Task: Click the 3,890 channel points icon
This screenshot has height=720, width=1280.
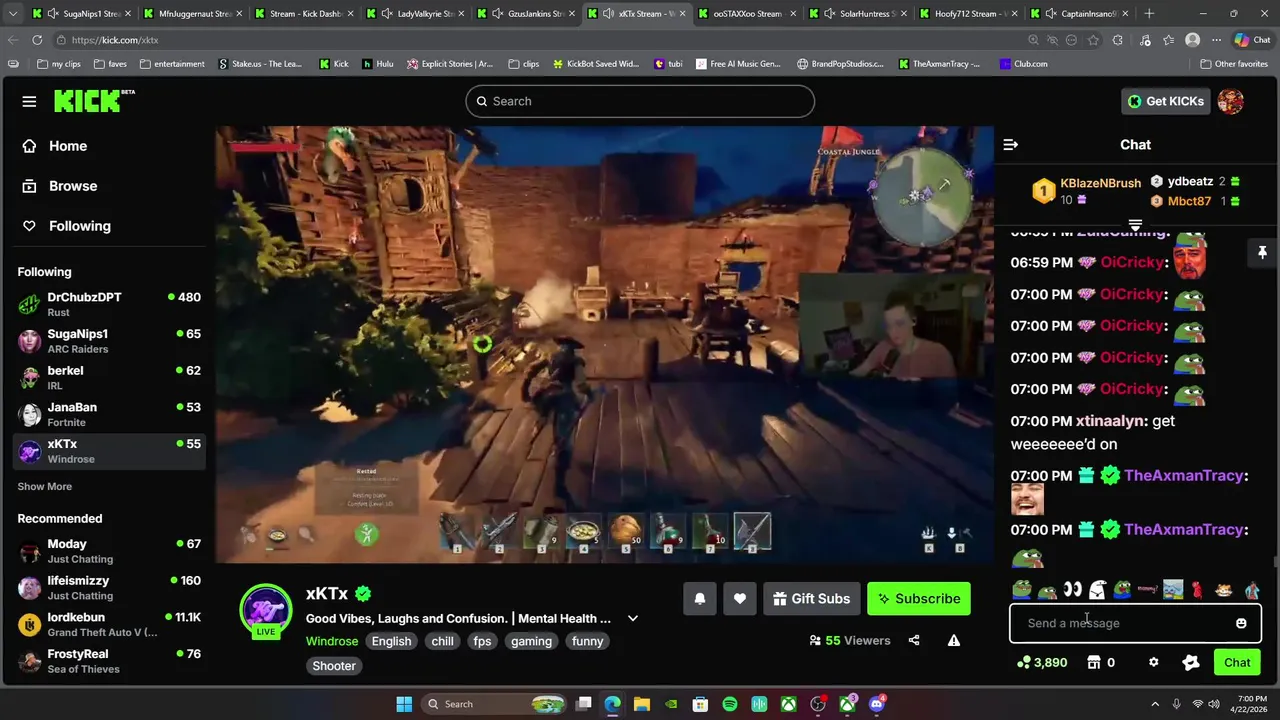Action: (x=1023, y=662)
